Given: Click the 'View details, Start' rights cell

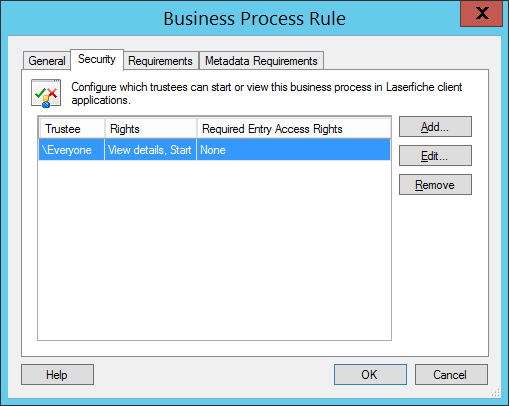Looking at the screenshot, I should tap(150, 150).
